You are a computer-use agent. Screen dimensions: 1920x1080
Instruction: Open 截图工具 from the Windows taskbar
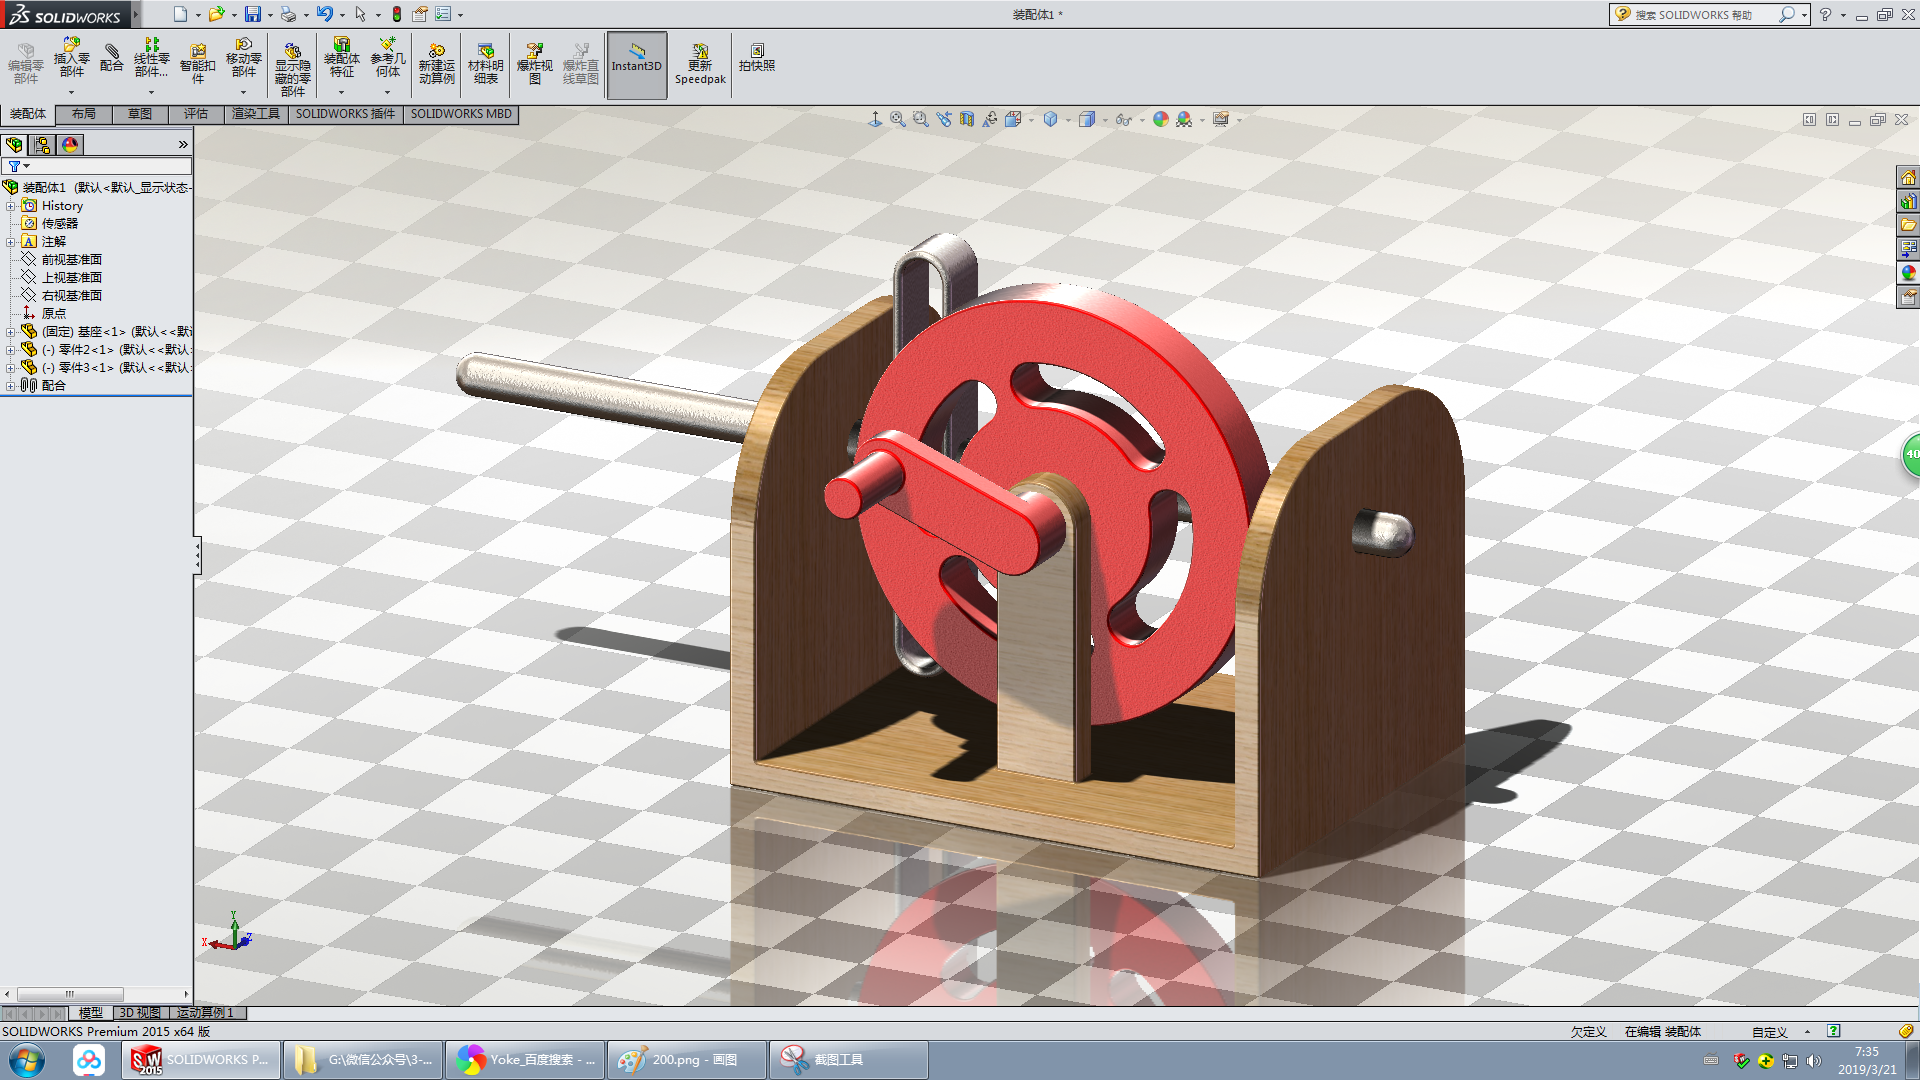[x=850, y=1060]
